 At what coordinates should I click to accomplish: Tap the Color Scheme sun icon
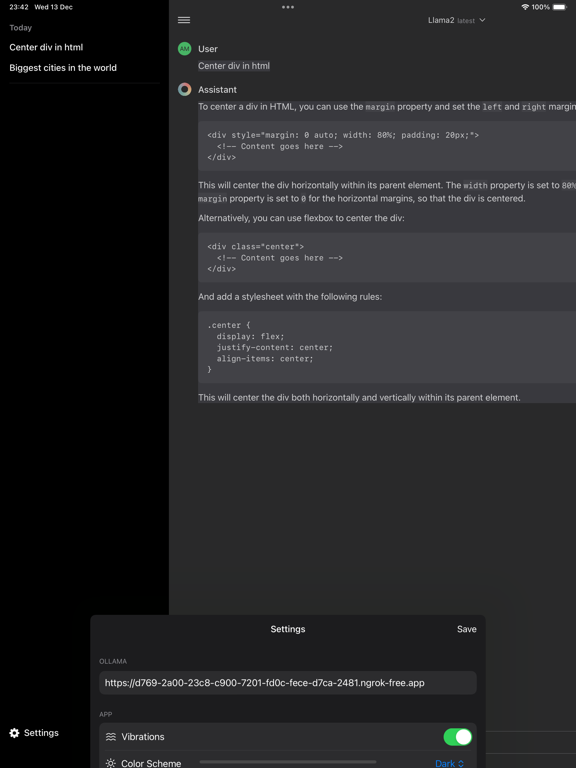click(111, 763)
